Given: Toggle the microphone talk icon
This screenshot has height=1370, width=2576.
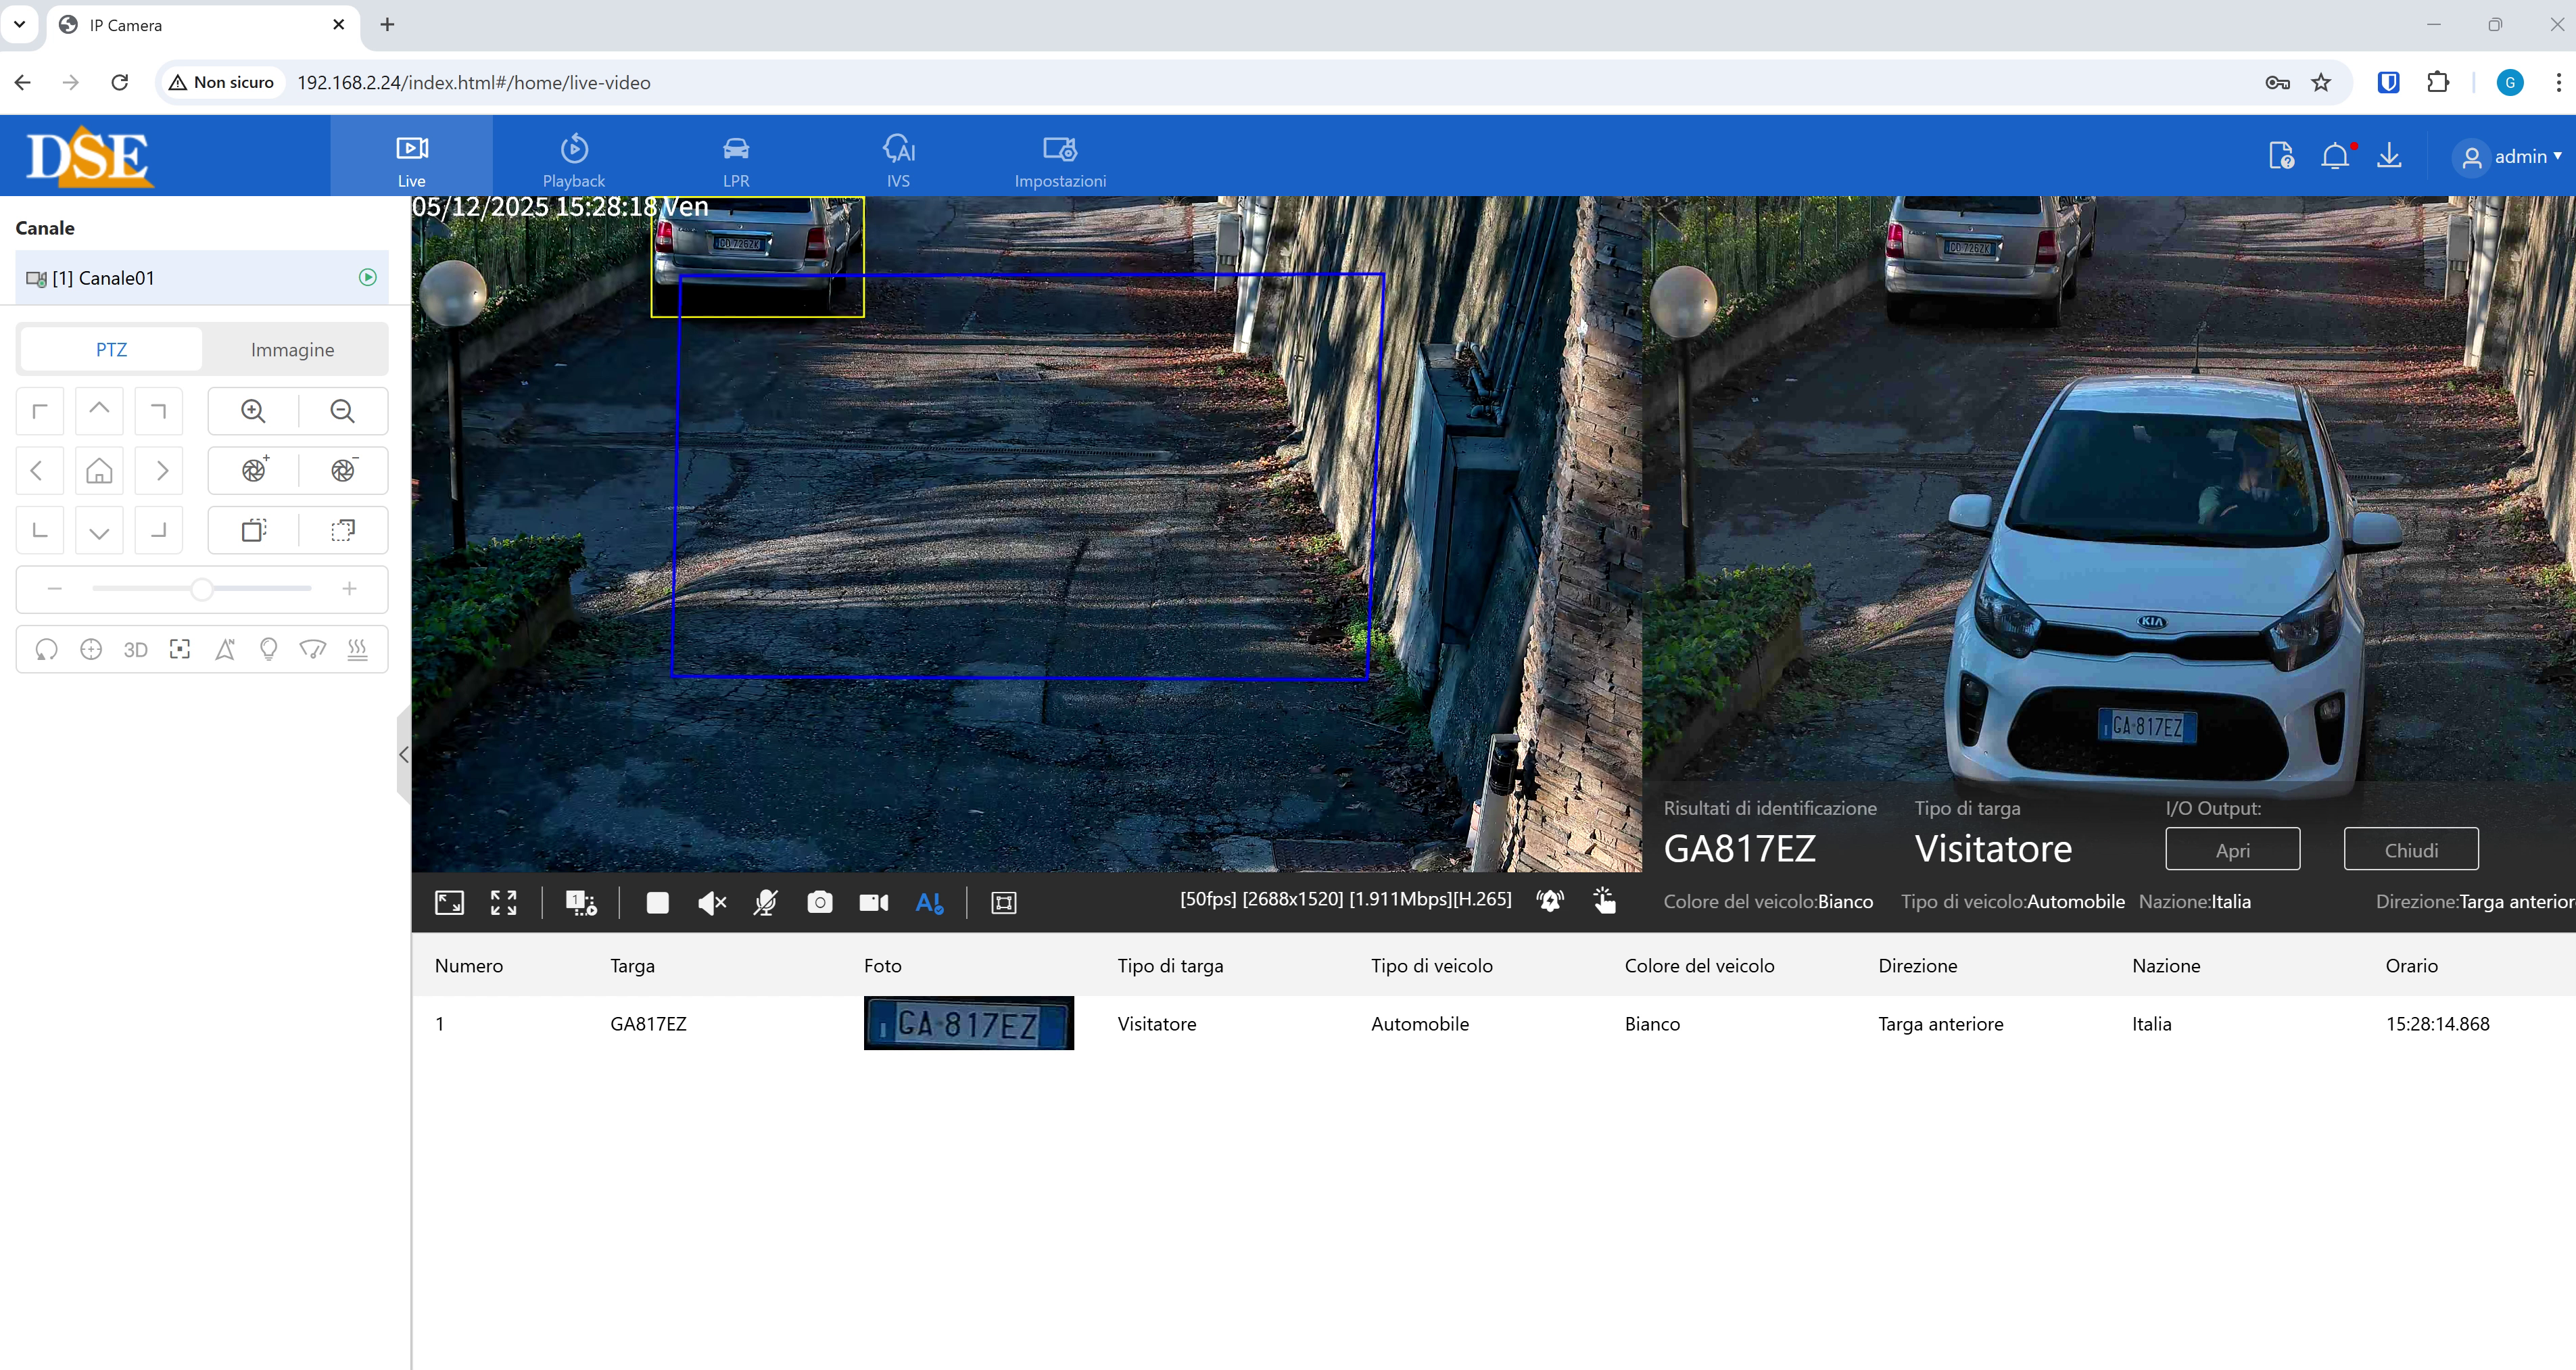Looking at the screenshot, I should point(765,903).
